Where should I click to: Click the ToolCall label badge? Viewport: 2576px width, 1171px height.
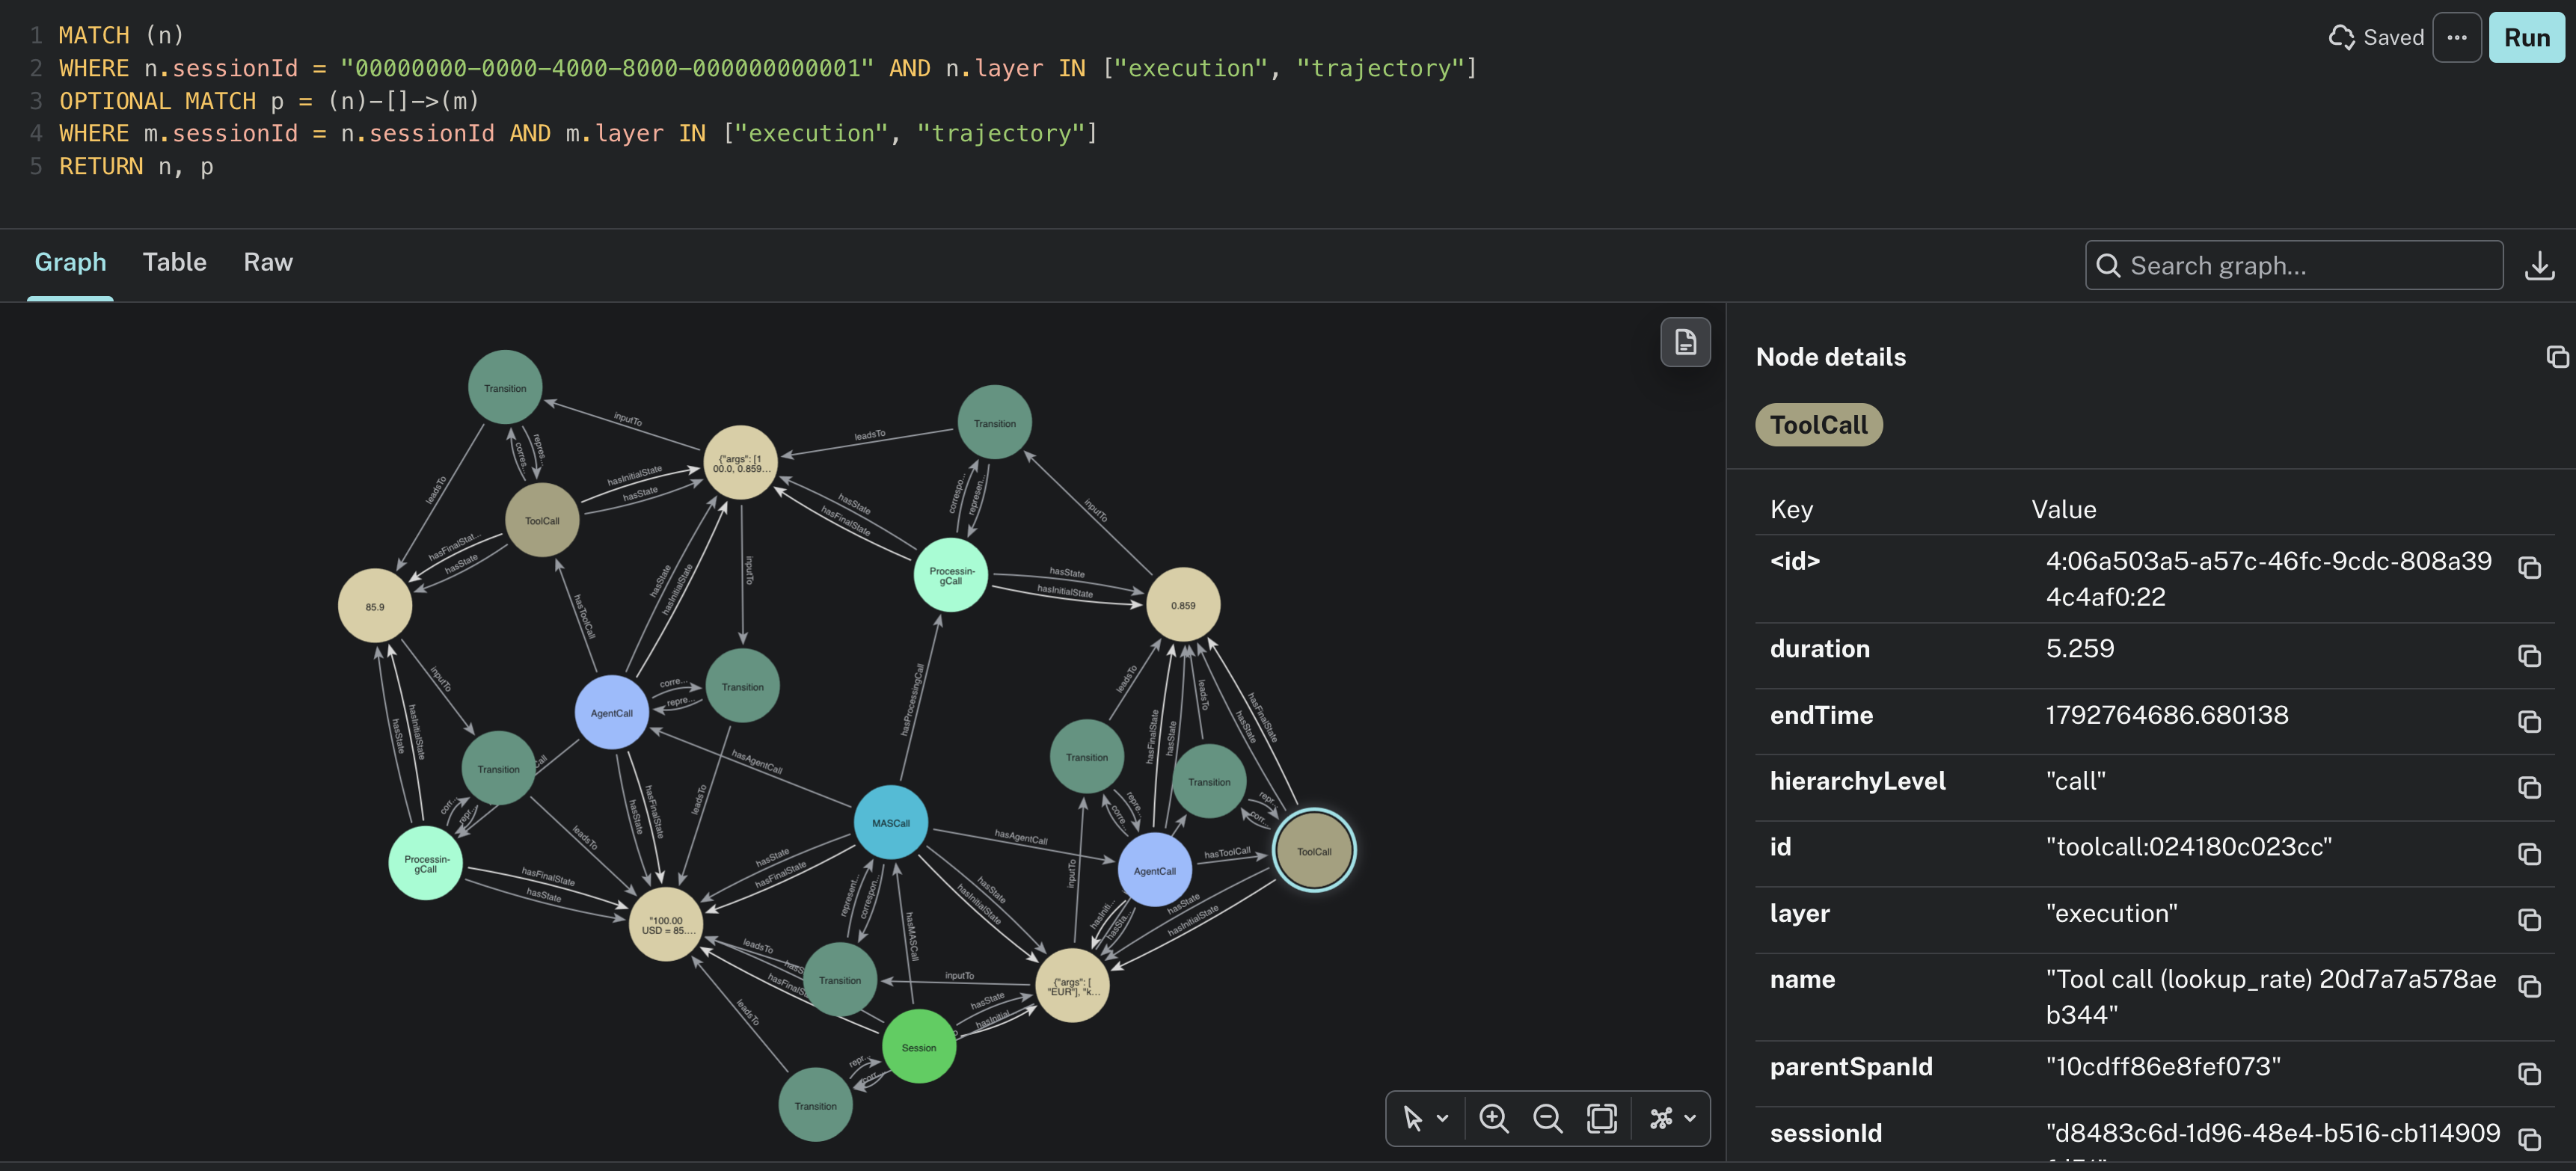point(1818,425)
